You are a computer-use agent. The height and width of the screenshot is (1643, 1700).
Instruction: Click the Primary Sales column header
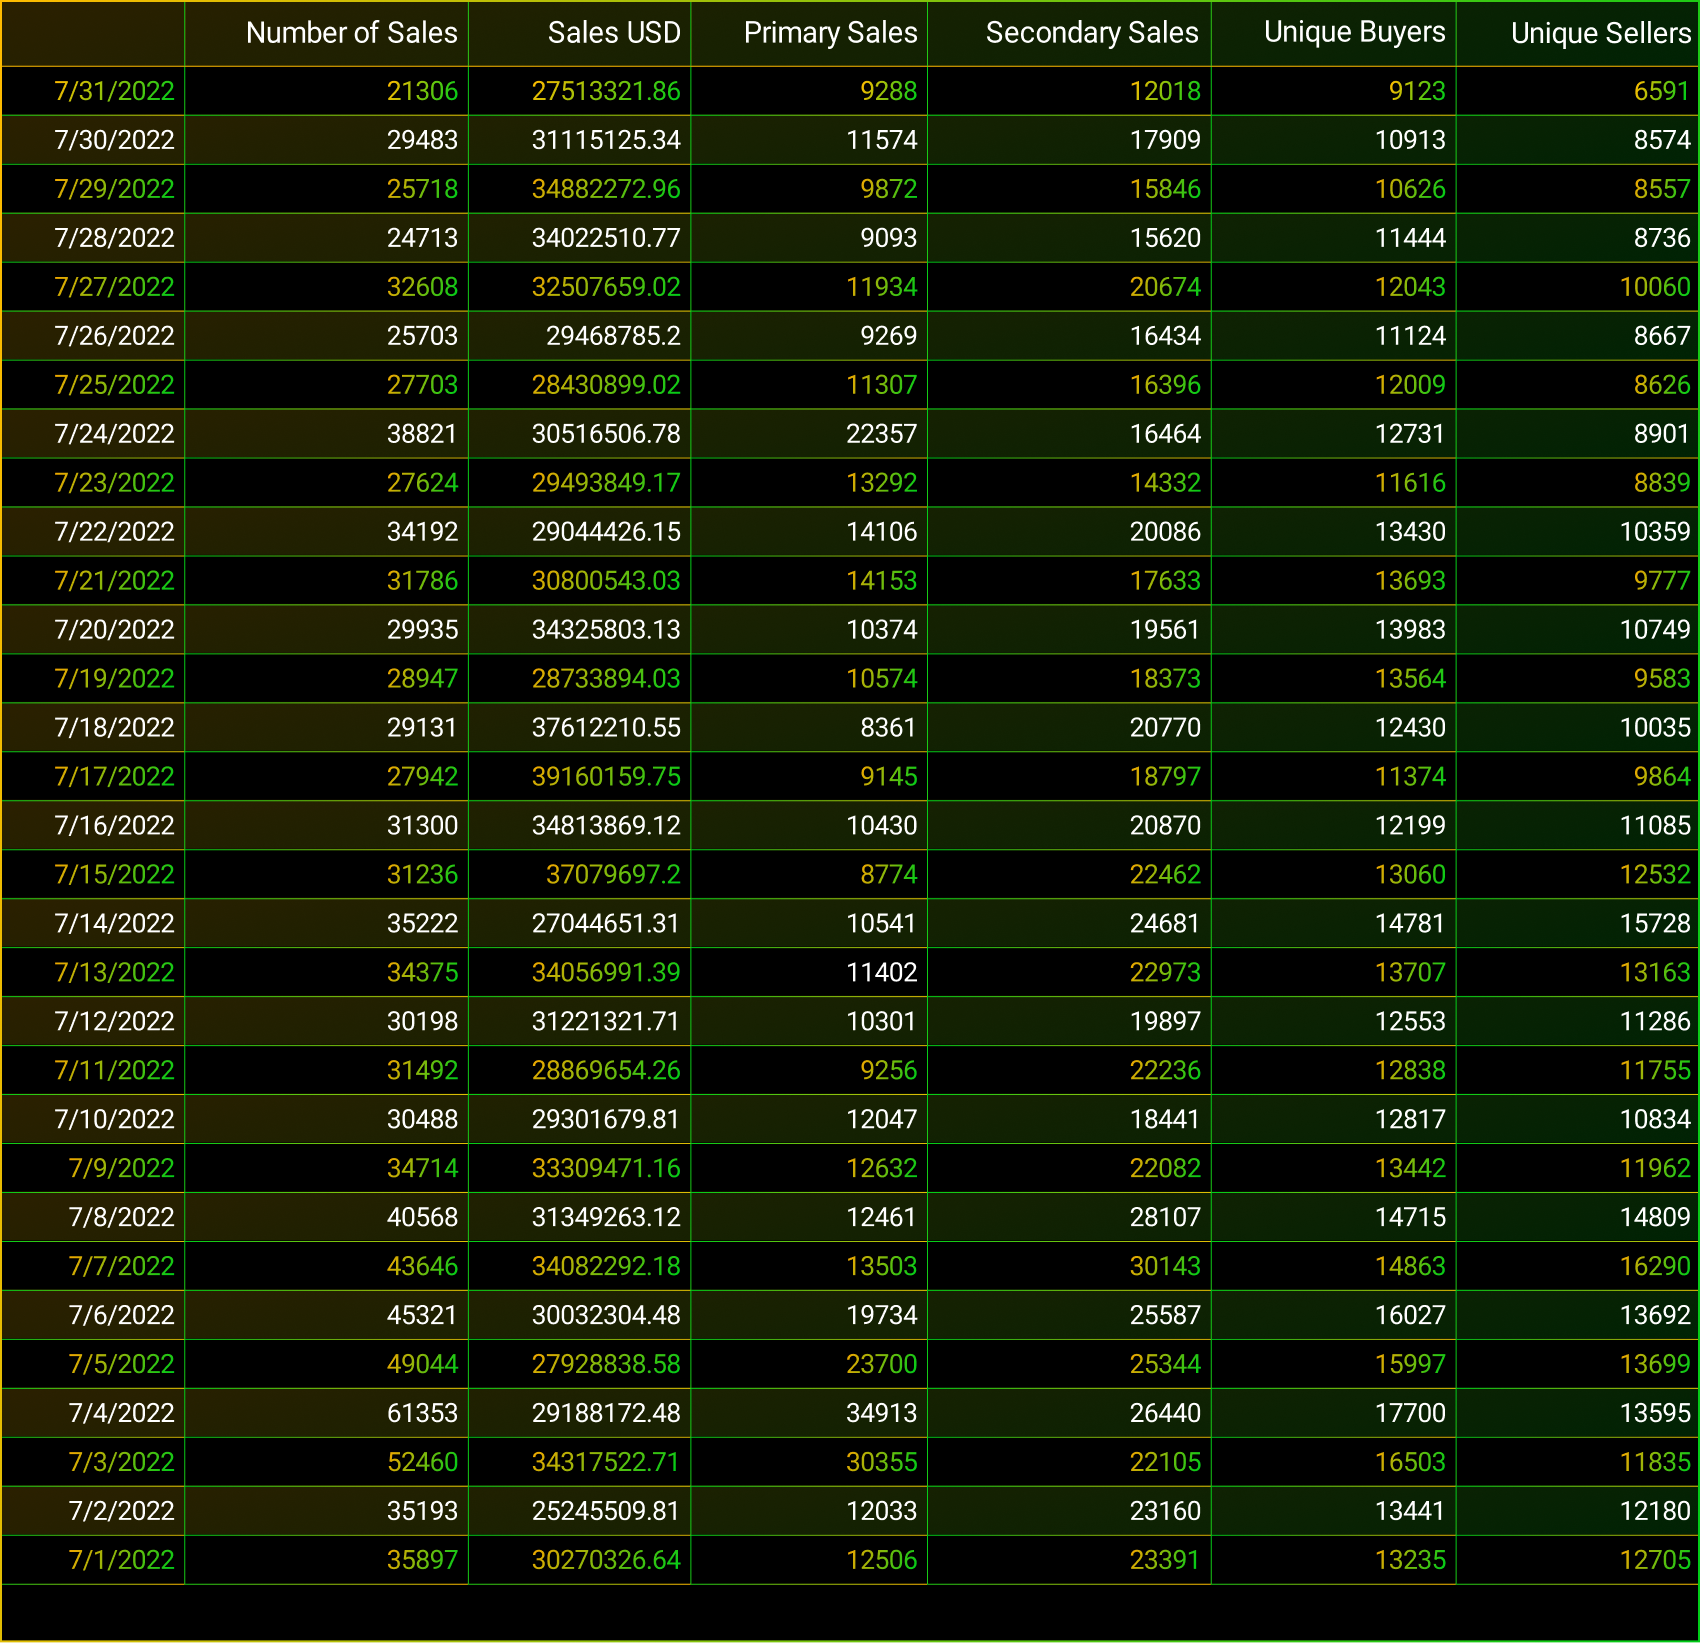click(810, 34)
